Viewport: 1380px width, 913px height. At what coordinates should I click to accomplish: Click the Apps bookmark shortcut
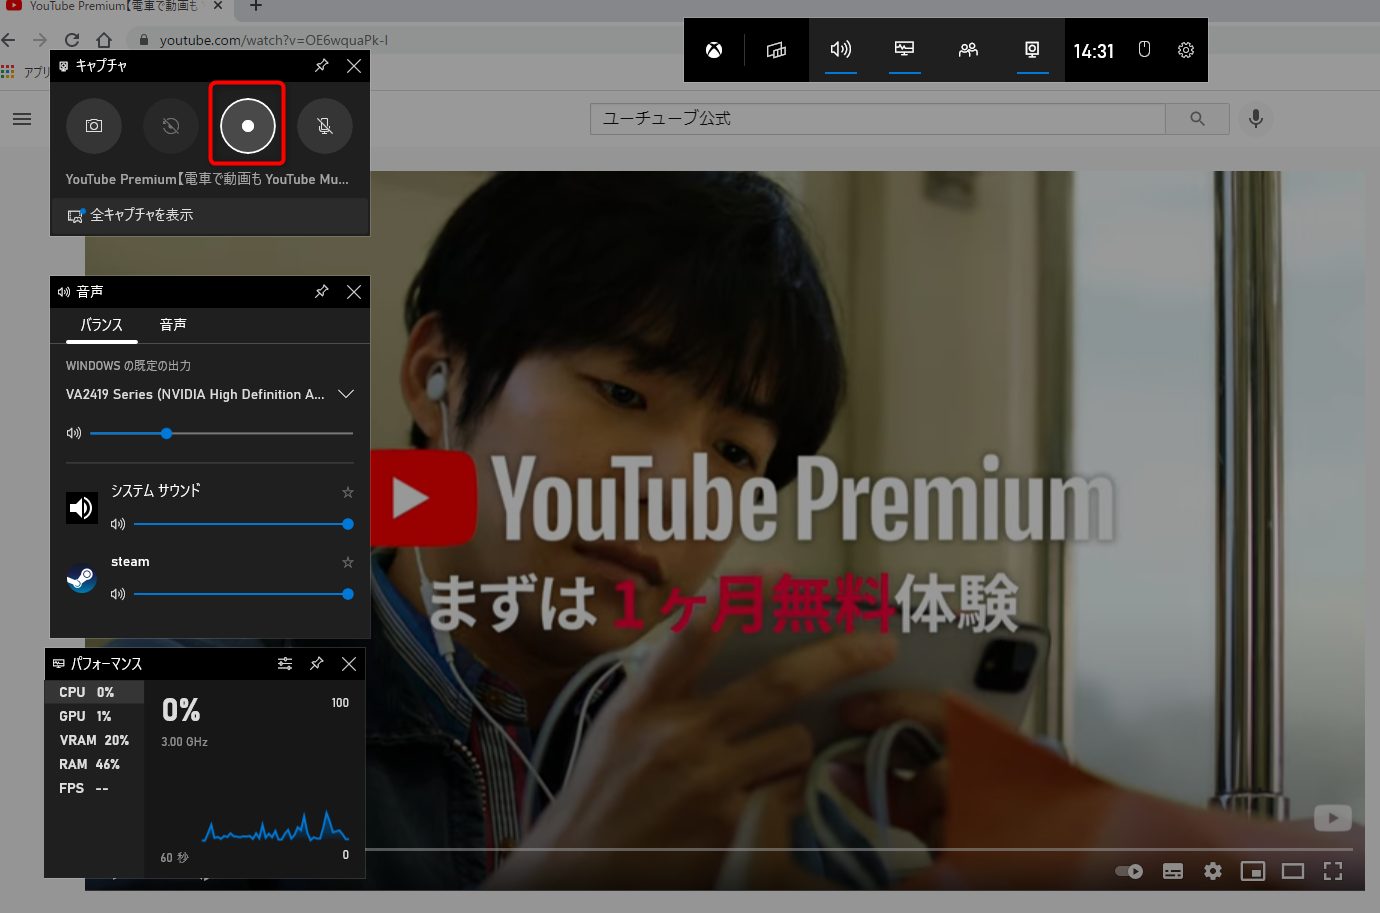[x=27, y=72]
